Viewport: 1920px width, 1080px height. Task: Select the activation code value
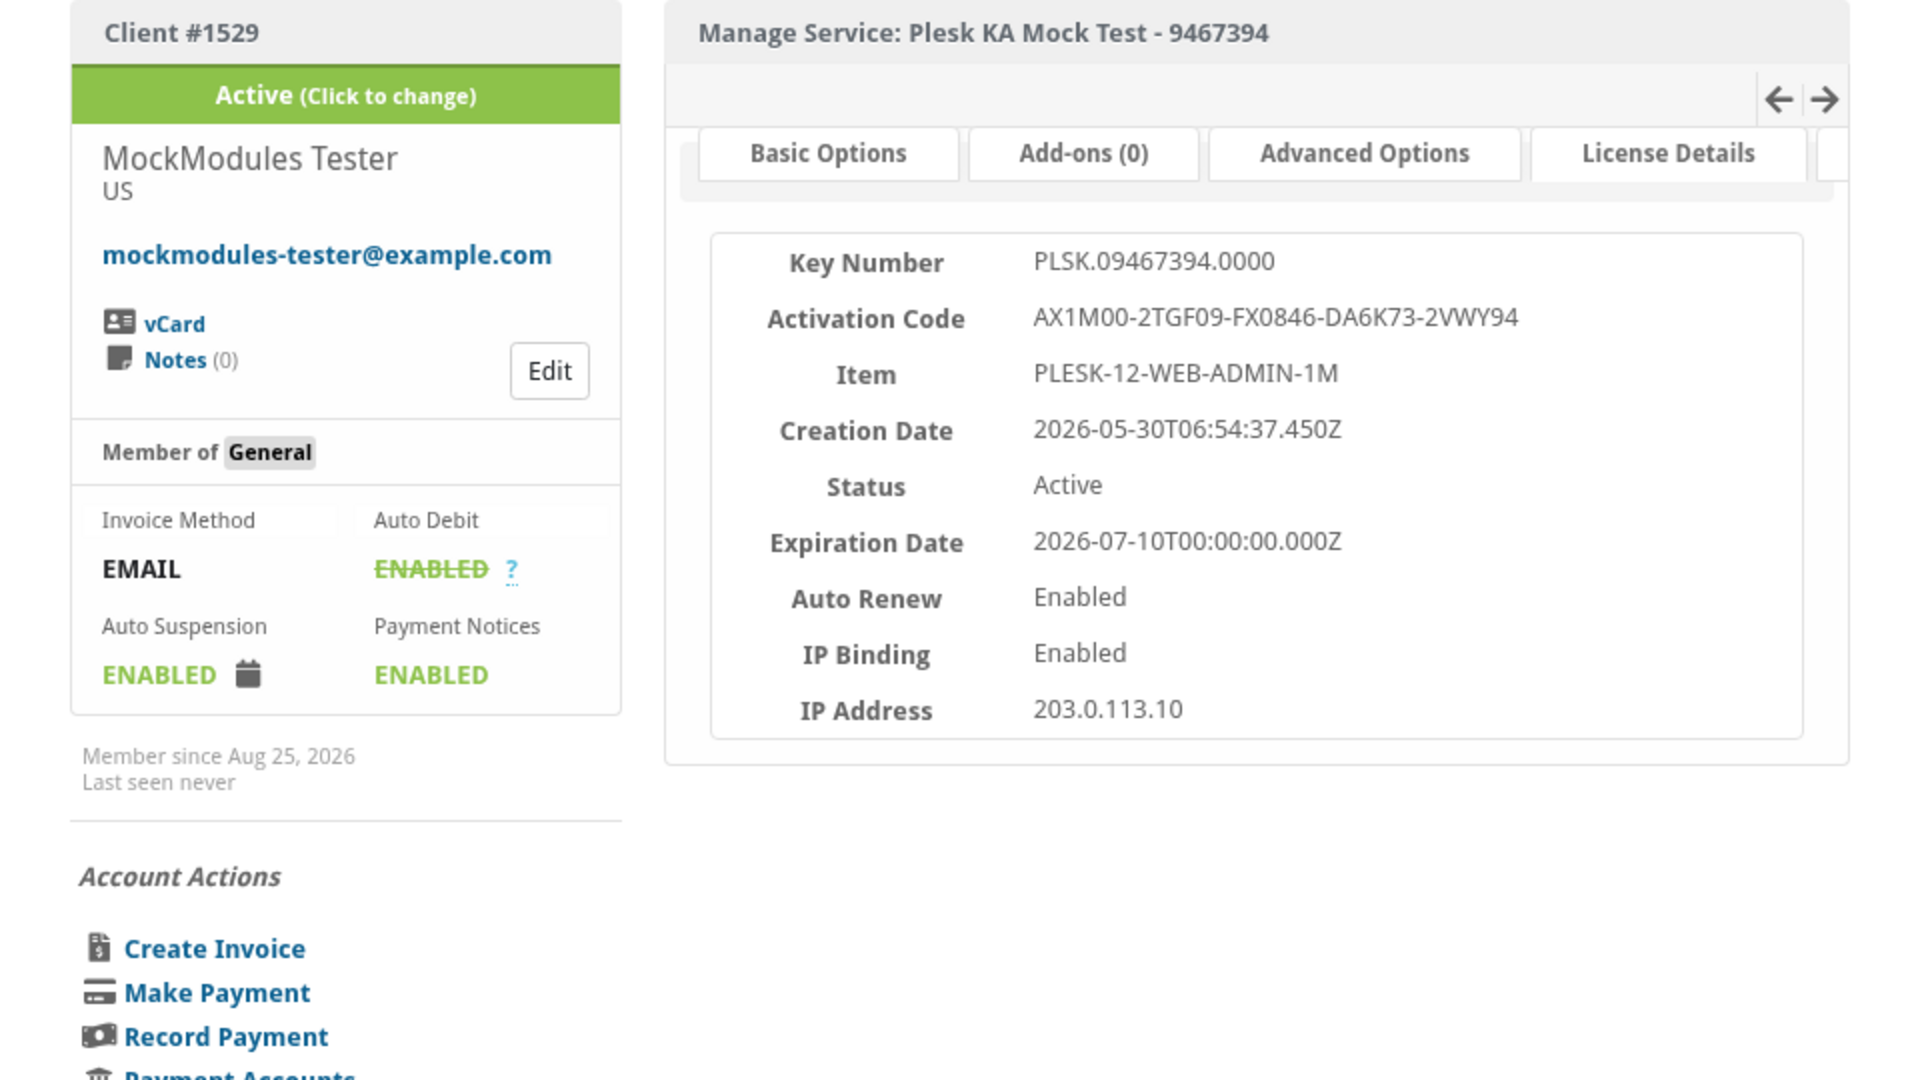point(1276,317)
